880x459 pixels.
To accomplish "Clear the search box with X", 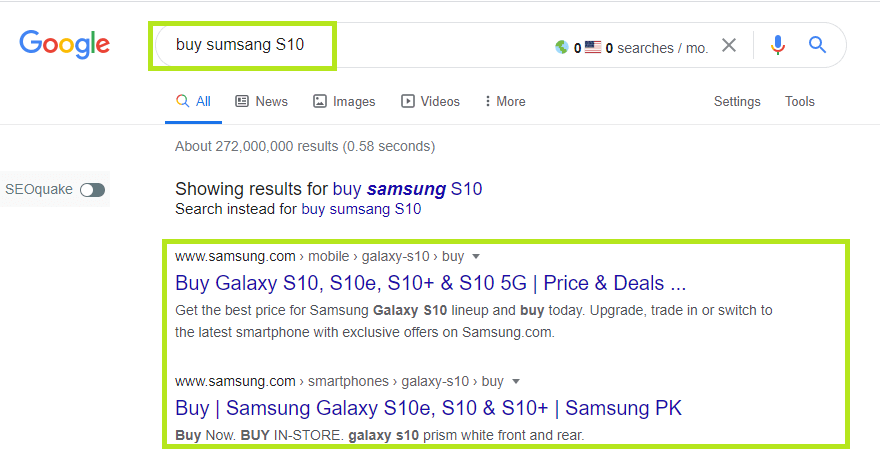I will pyautogui.click(x=729, y=45).
